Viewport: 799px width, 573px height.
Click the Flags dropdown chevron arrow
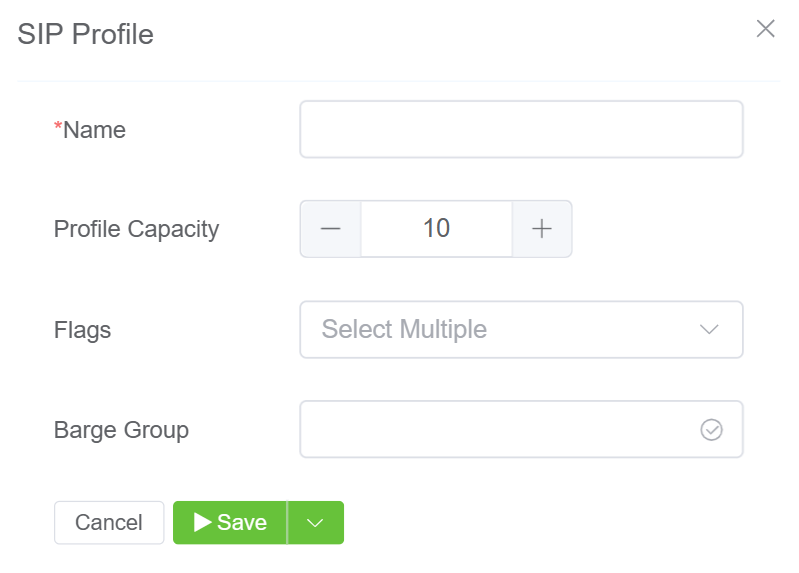click(709, 329)
